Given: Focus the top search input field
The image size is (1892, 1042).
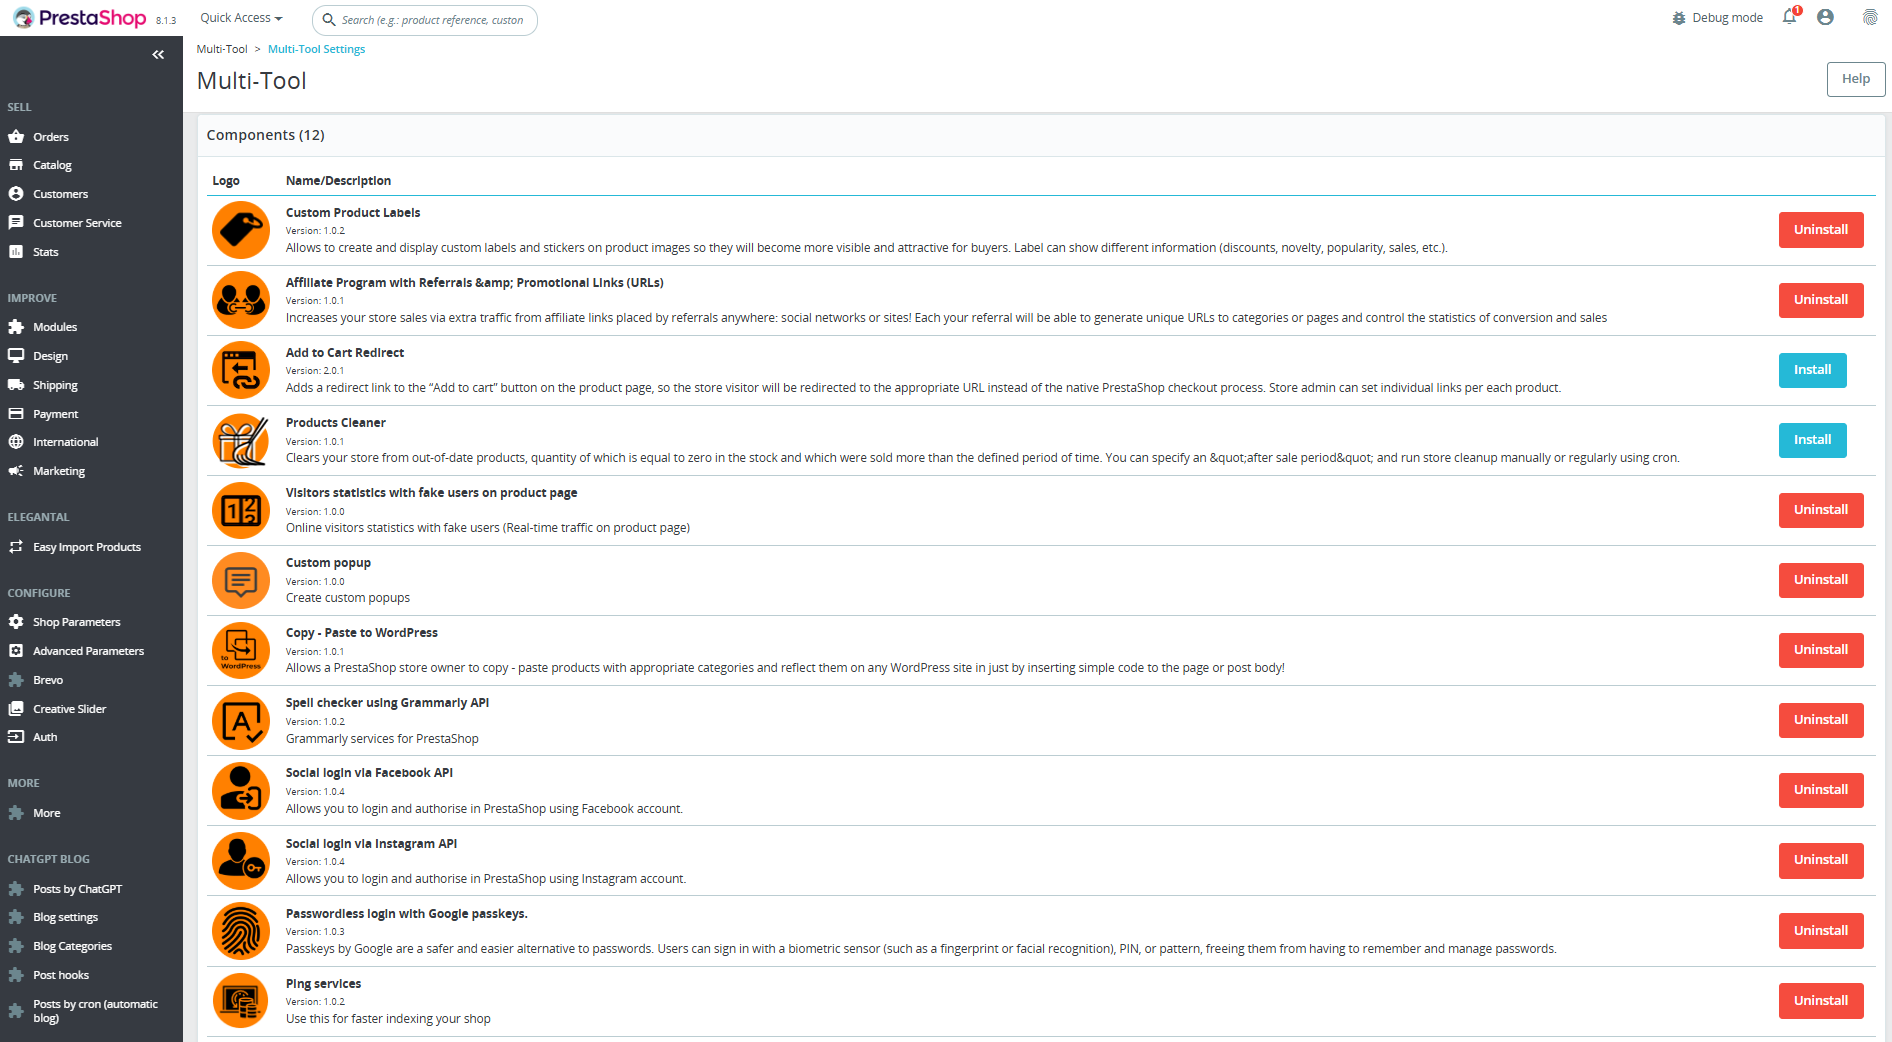Looking at the screenshot, I should tap(425, 20).
